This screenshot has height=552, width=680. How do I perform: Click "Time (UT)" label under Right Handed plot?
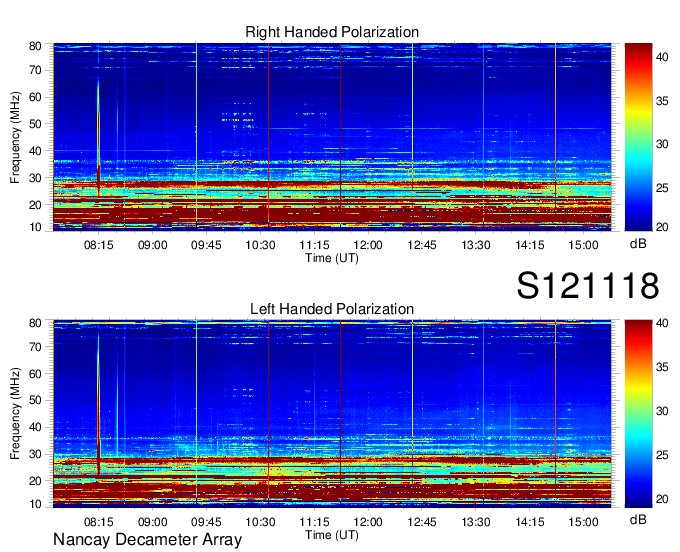point(332,258)
